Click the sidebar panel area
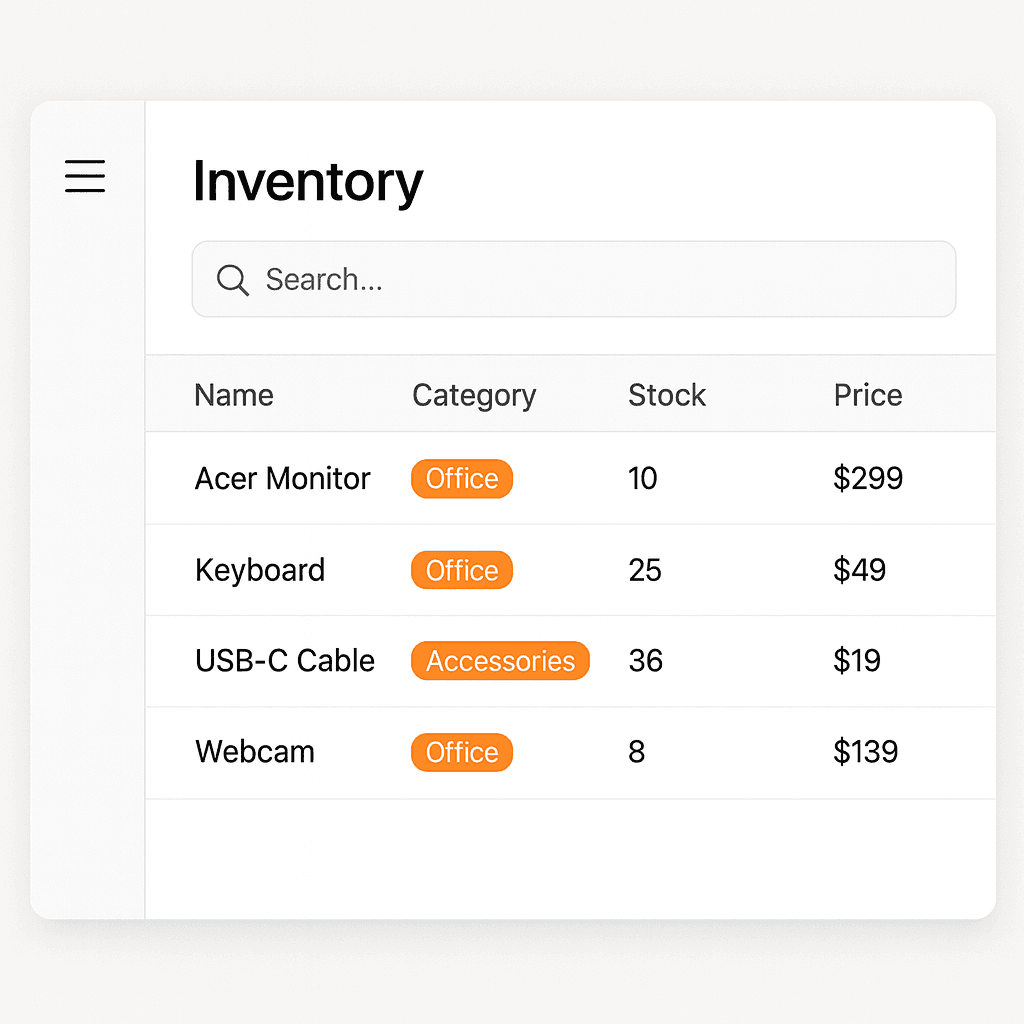Viewport: 1024px width, 1024px height. (88, 550)
